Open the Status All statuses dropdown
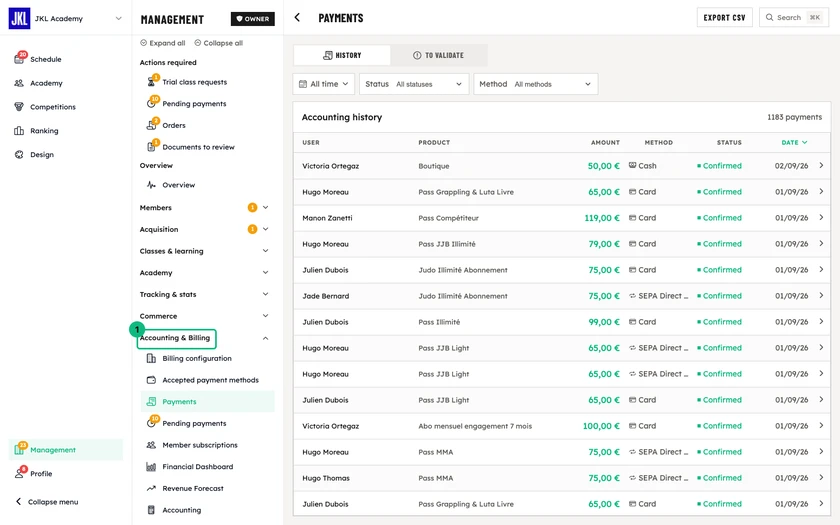The height and width of the screenshot is (525, 840). (414, 84)
